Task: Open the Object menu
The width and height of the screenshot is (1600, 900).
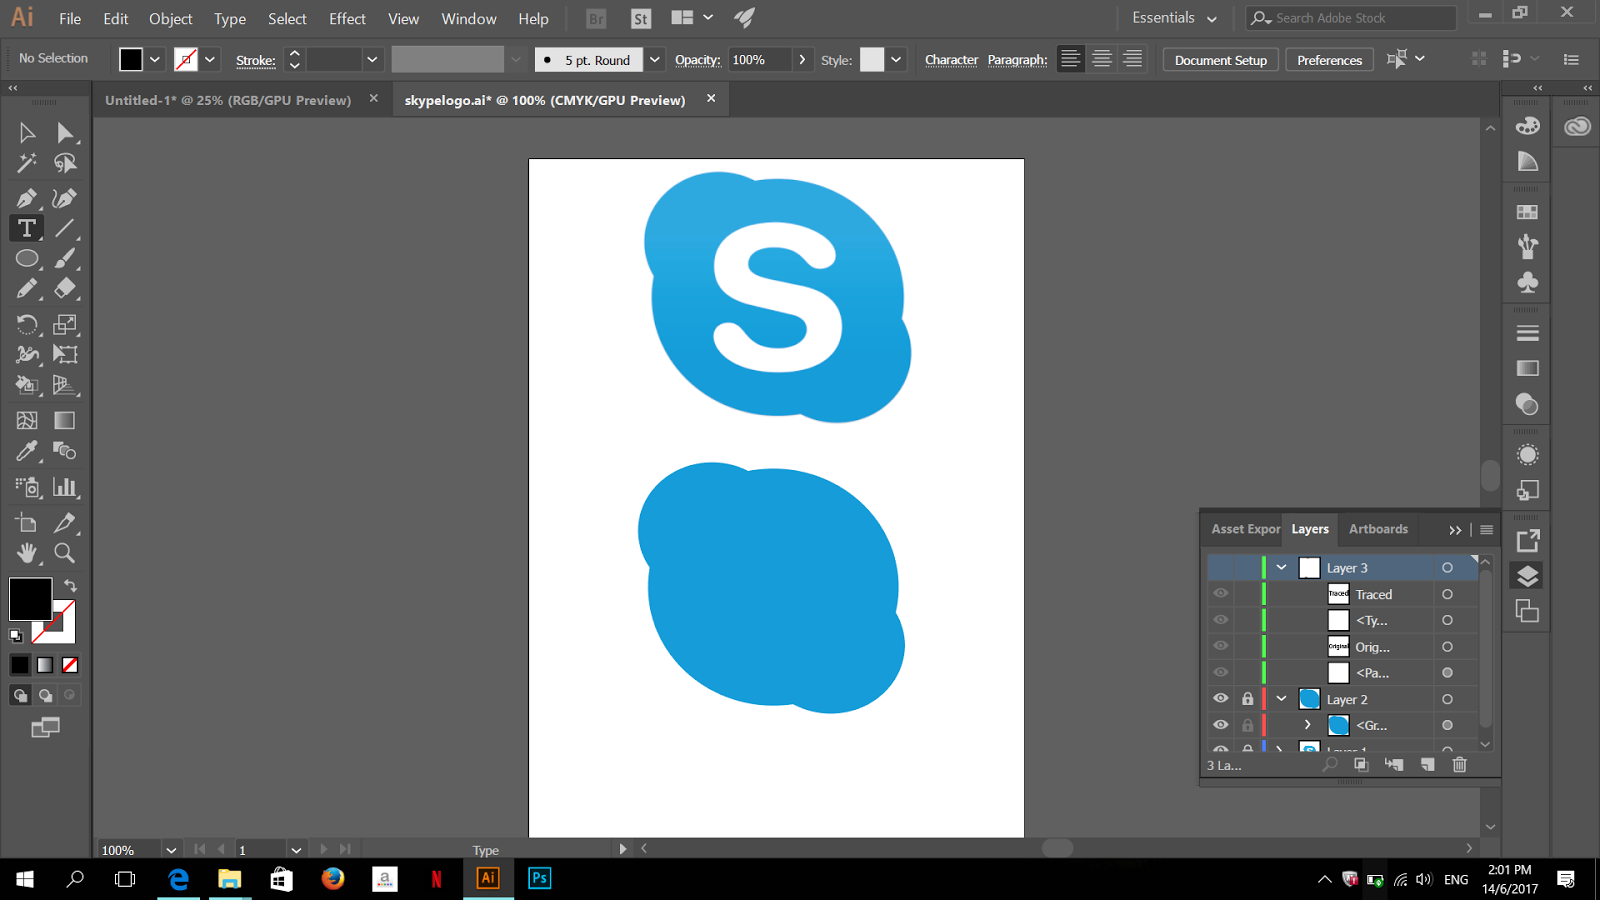Action: 171,19
